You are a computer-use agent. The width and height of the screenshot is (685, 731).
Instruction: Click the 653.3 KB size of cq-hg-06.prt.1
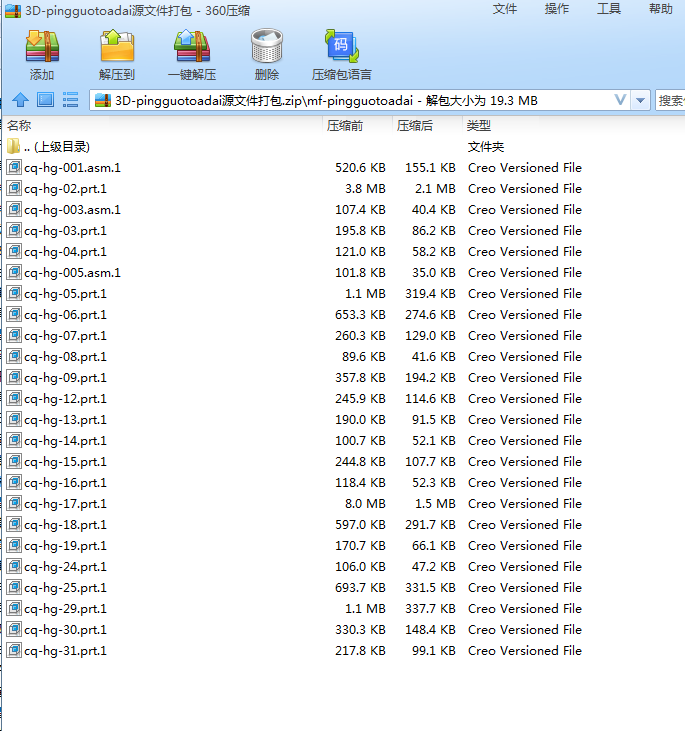(360, 314)
